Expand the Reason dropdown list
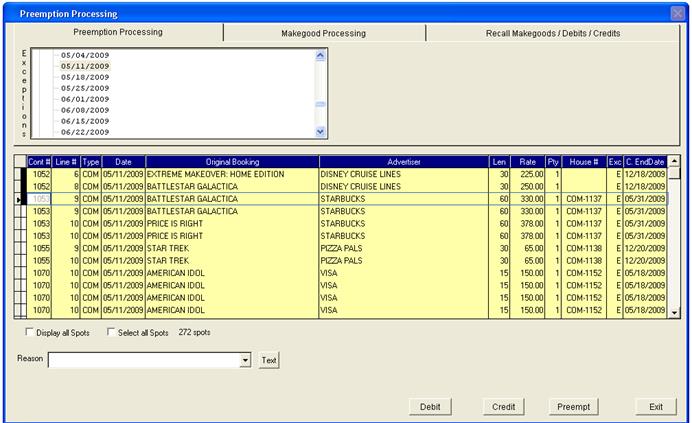Screen dimensions: 692x423 coord(245,359)
